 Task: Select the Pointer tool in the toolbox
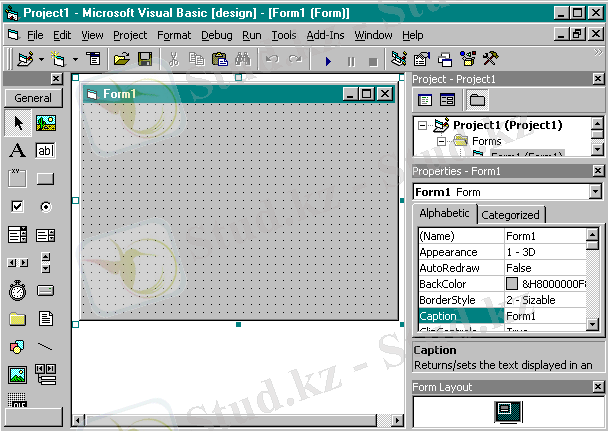[x=18, y=123]
